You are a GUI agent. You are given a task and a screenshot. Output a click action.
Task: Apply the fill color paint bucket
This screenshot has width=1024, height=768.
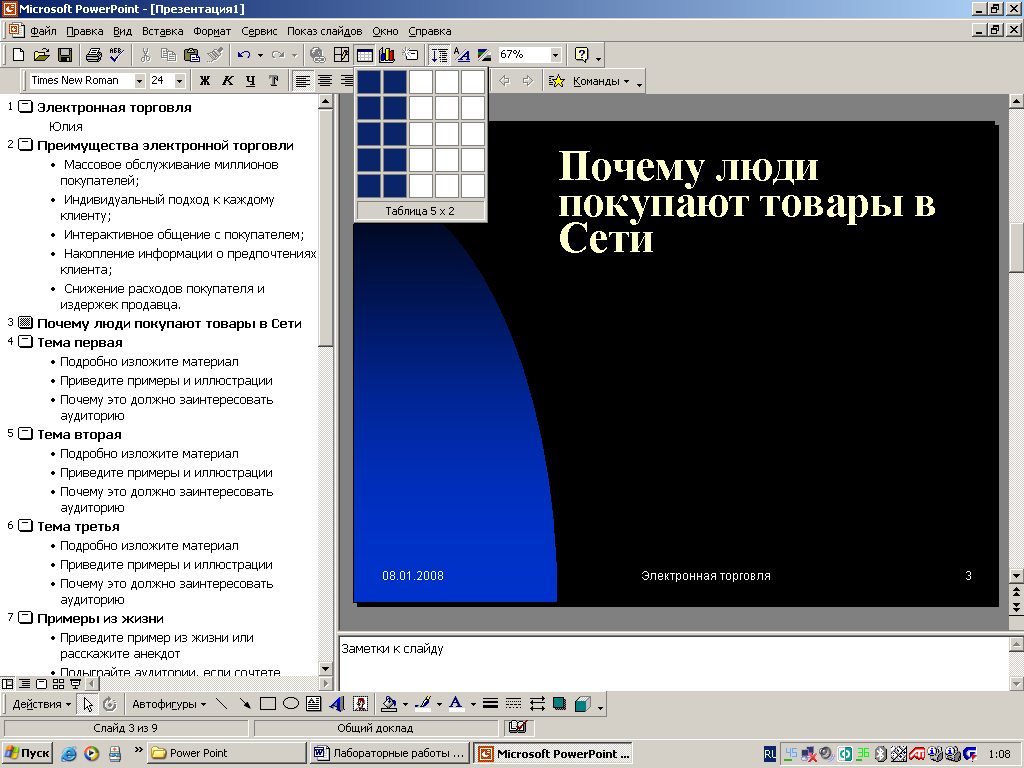pos(389,704)
